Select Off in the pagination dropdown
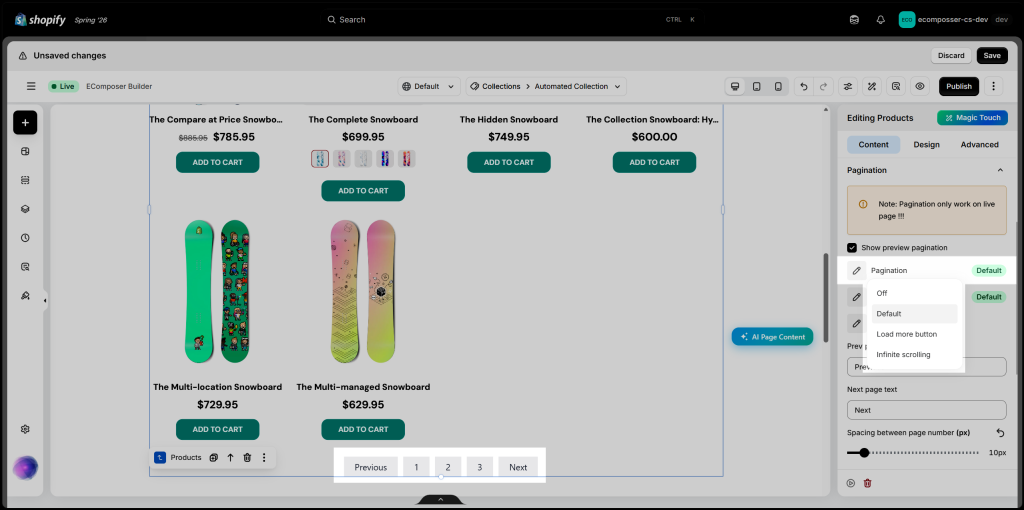Screen dimensions: 1024x510 (914, 293)
